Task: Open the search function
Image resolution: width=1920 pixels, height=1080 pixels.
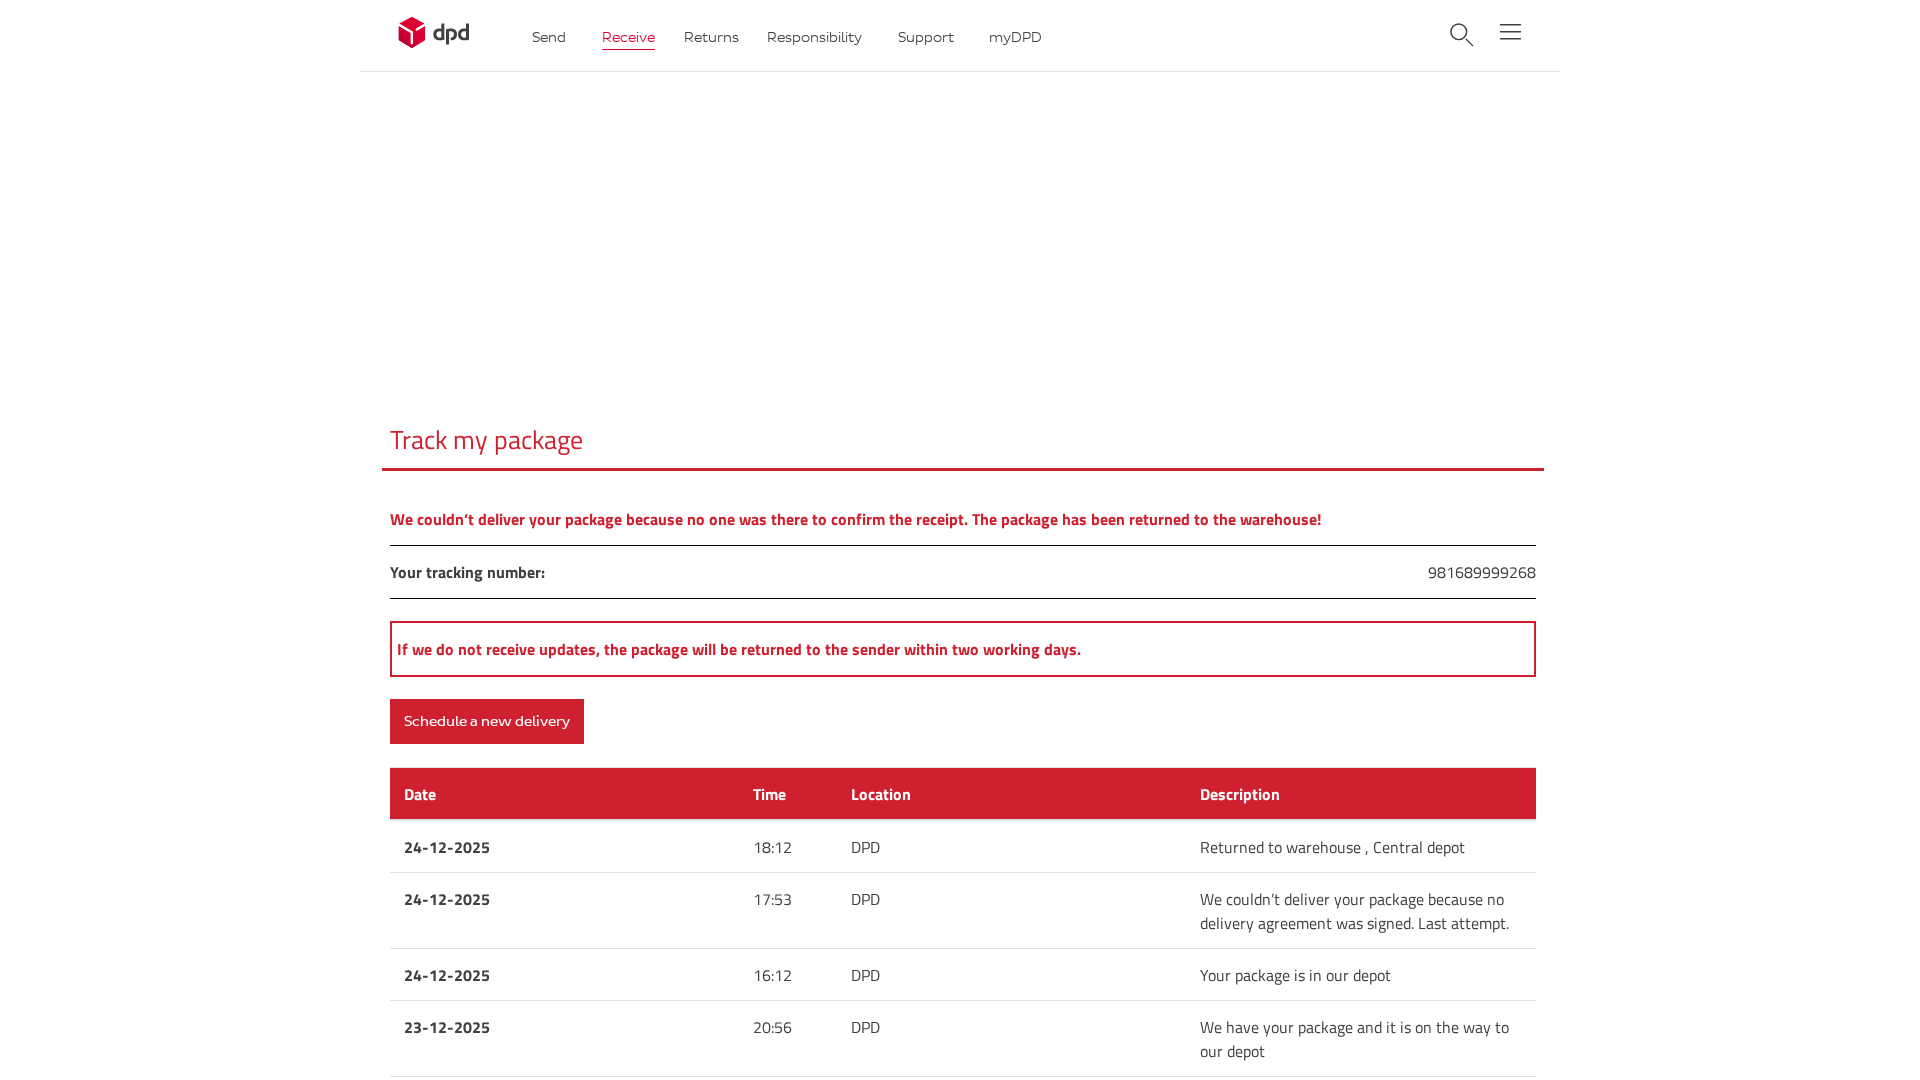Action: click(x=1461, y=34)
